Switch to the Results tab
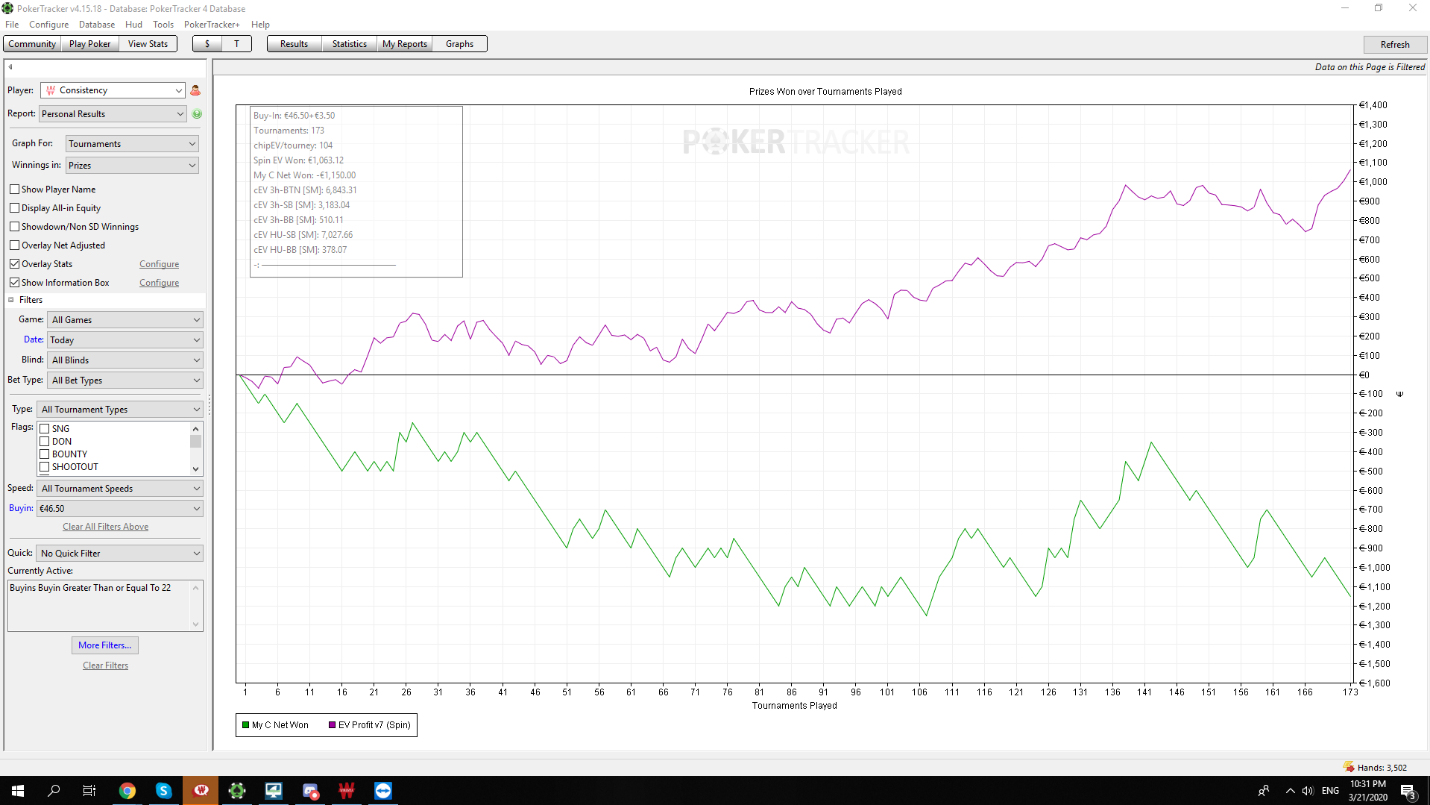The height and width of the screenshot is (805, 1430). (x=294, y=44)
